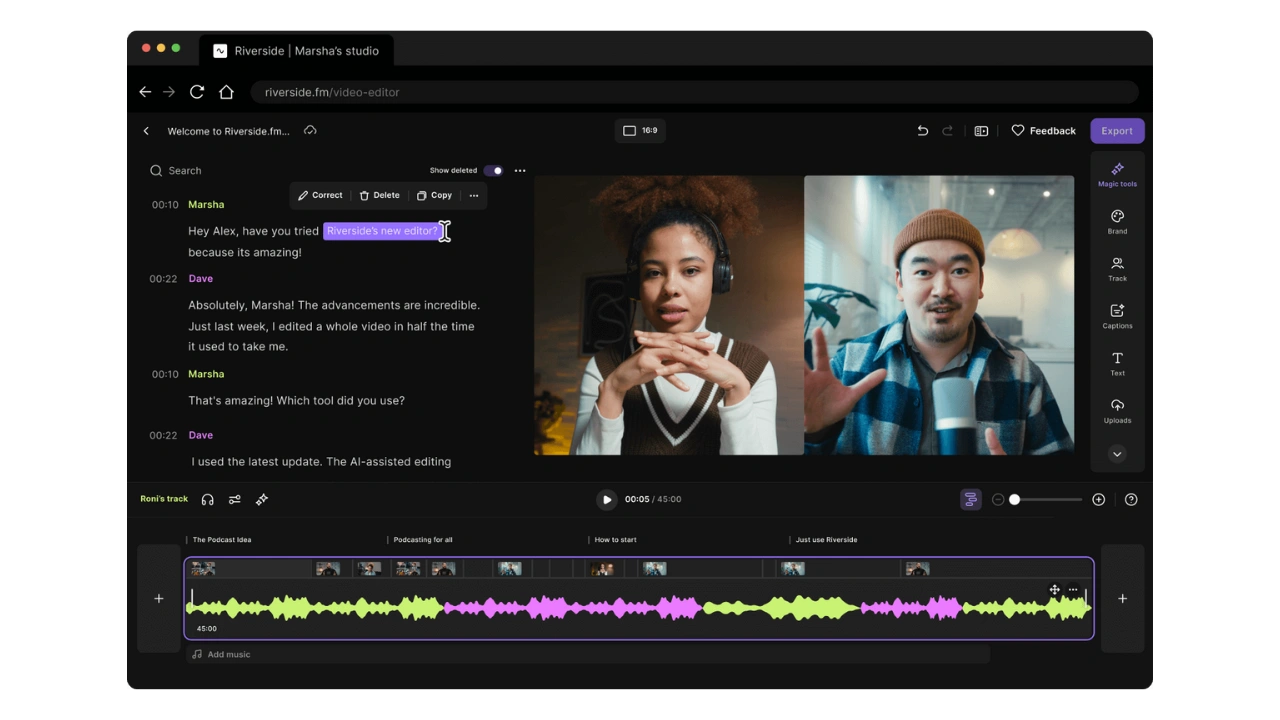Click How to start chapter marker
Viewport: 1280px width, 720px height.
(x=615, y=540)
